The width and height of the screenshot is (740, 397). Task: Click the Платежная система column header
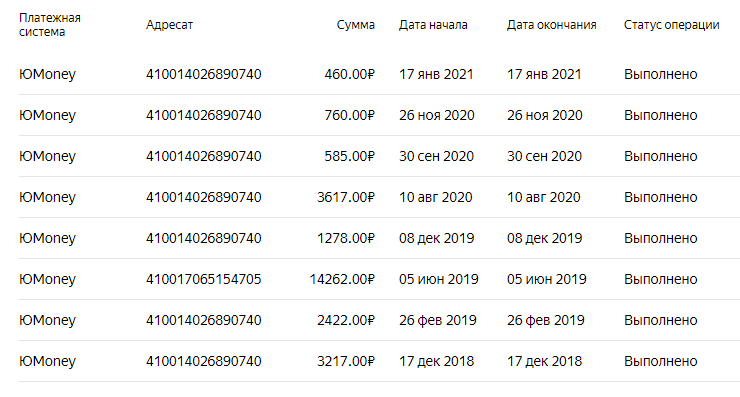click(50, 25)
